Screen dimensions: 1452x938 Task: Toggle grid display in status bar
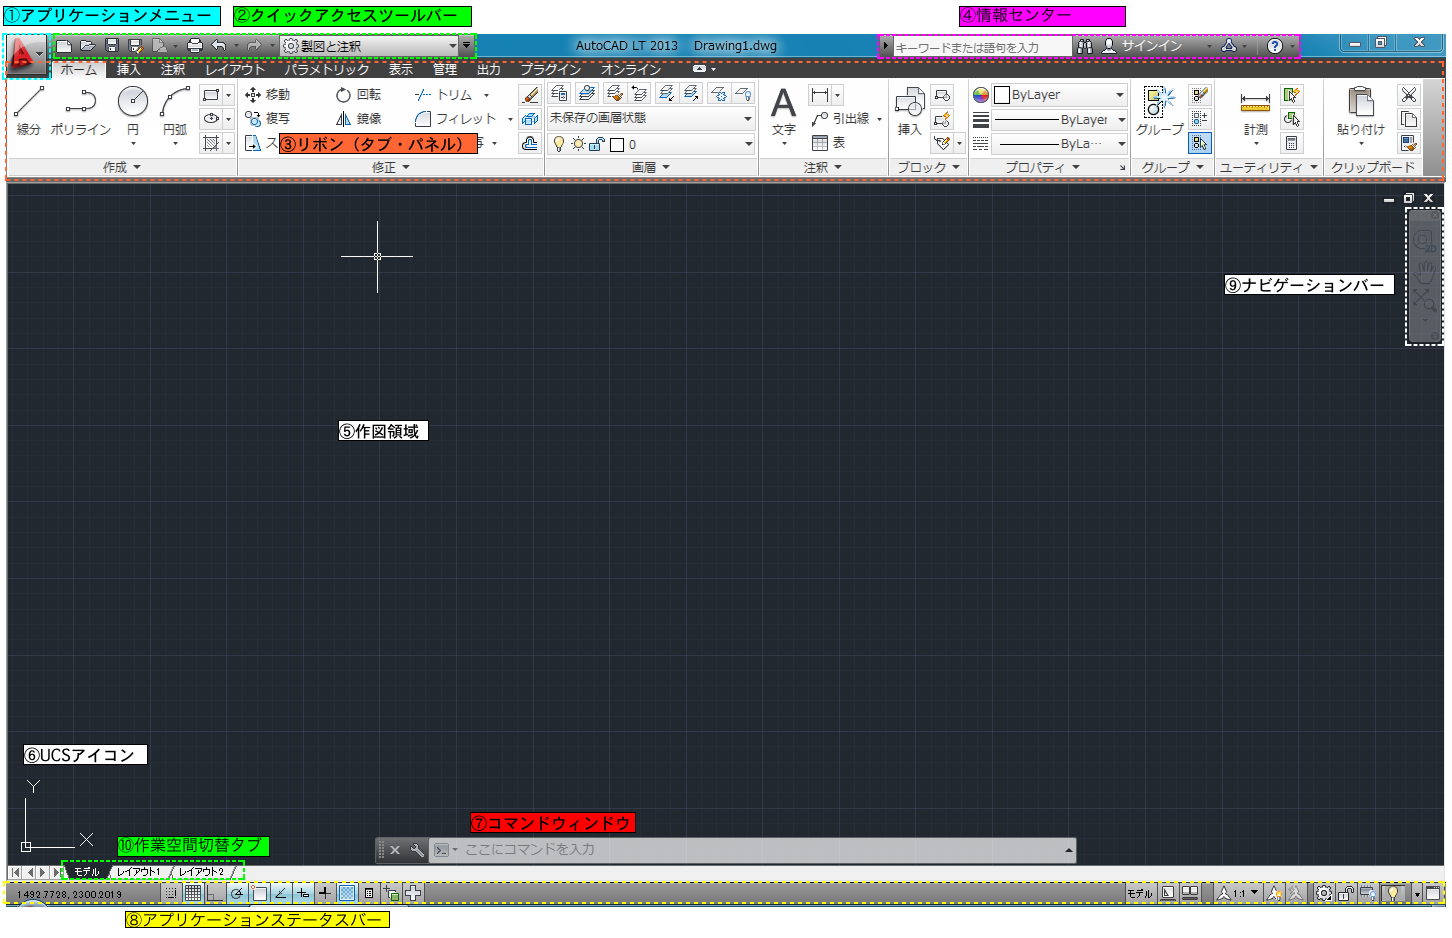[x=193, y=893]
